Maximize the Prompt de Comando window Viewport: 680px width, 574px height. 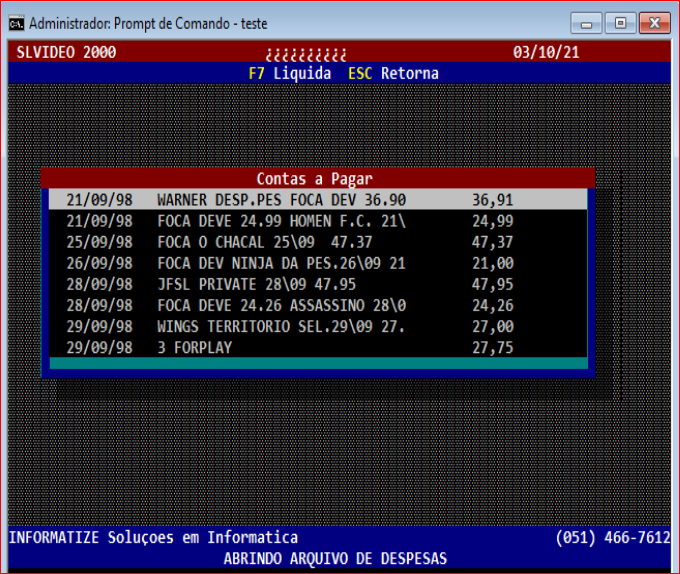(x=620, y=22)
